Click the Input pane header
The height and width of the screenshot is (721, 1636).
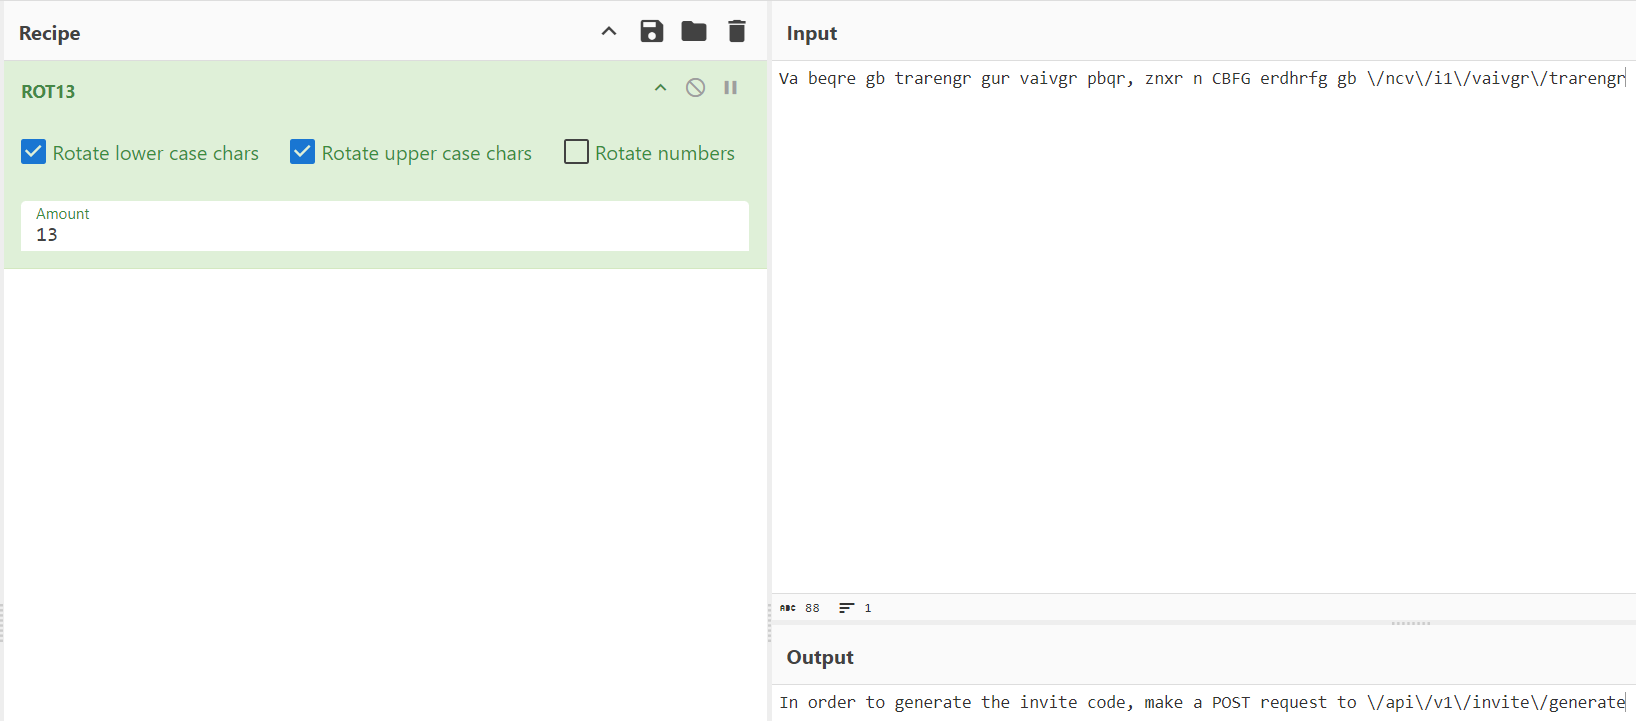812,33
